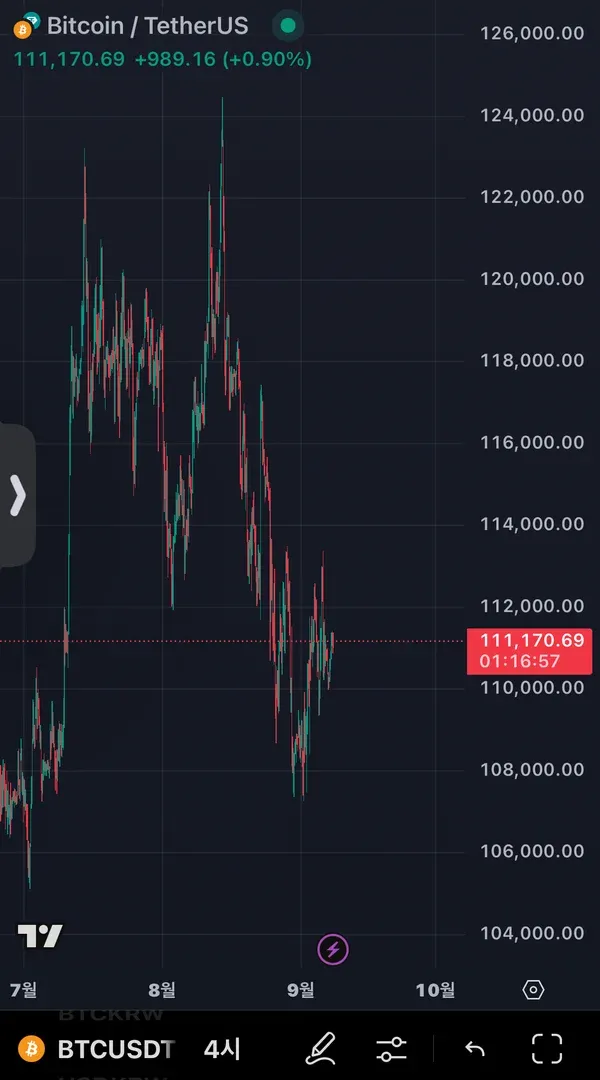
Task: Tap the +989.16 (+0.90%) price change
Action: [223, 59]
